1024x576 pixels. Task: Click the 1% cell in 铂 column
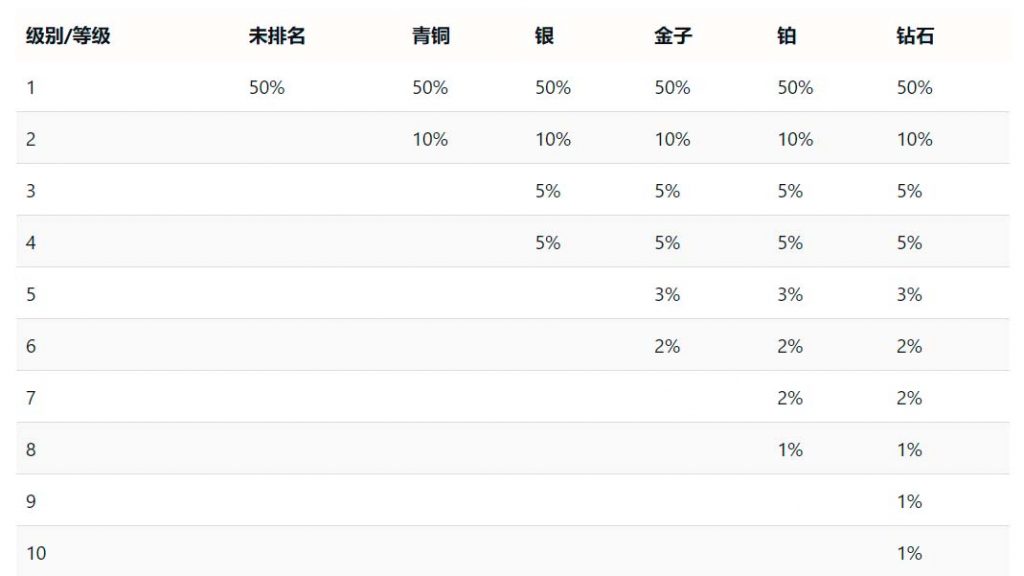790,450
